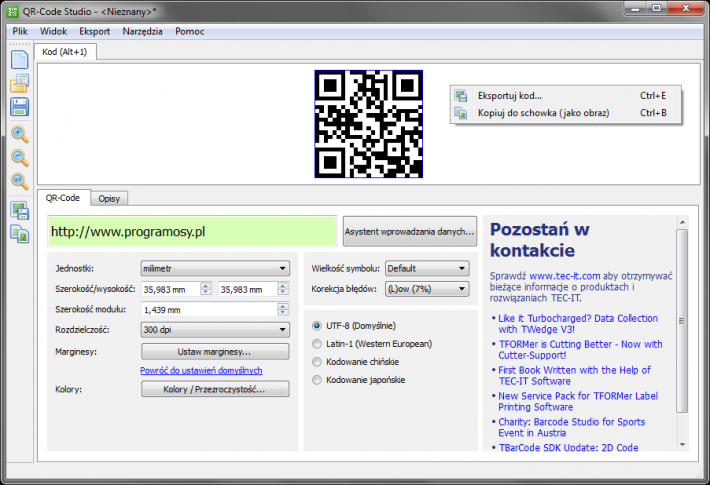Click Powrót do ustawień domyślnych link

coord(201,370)
